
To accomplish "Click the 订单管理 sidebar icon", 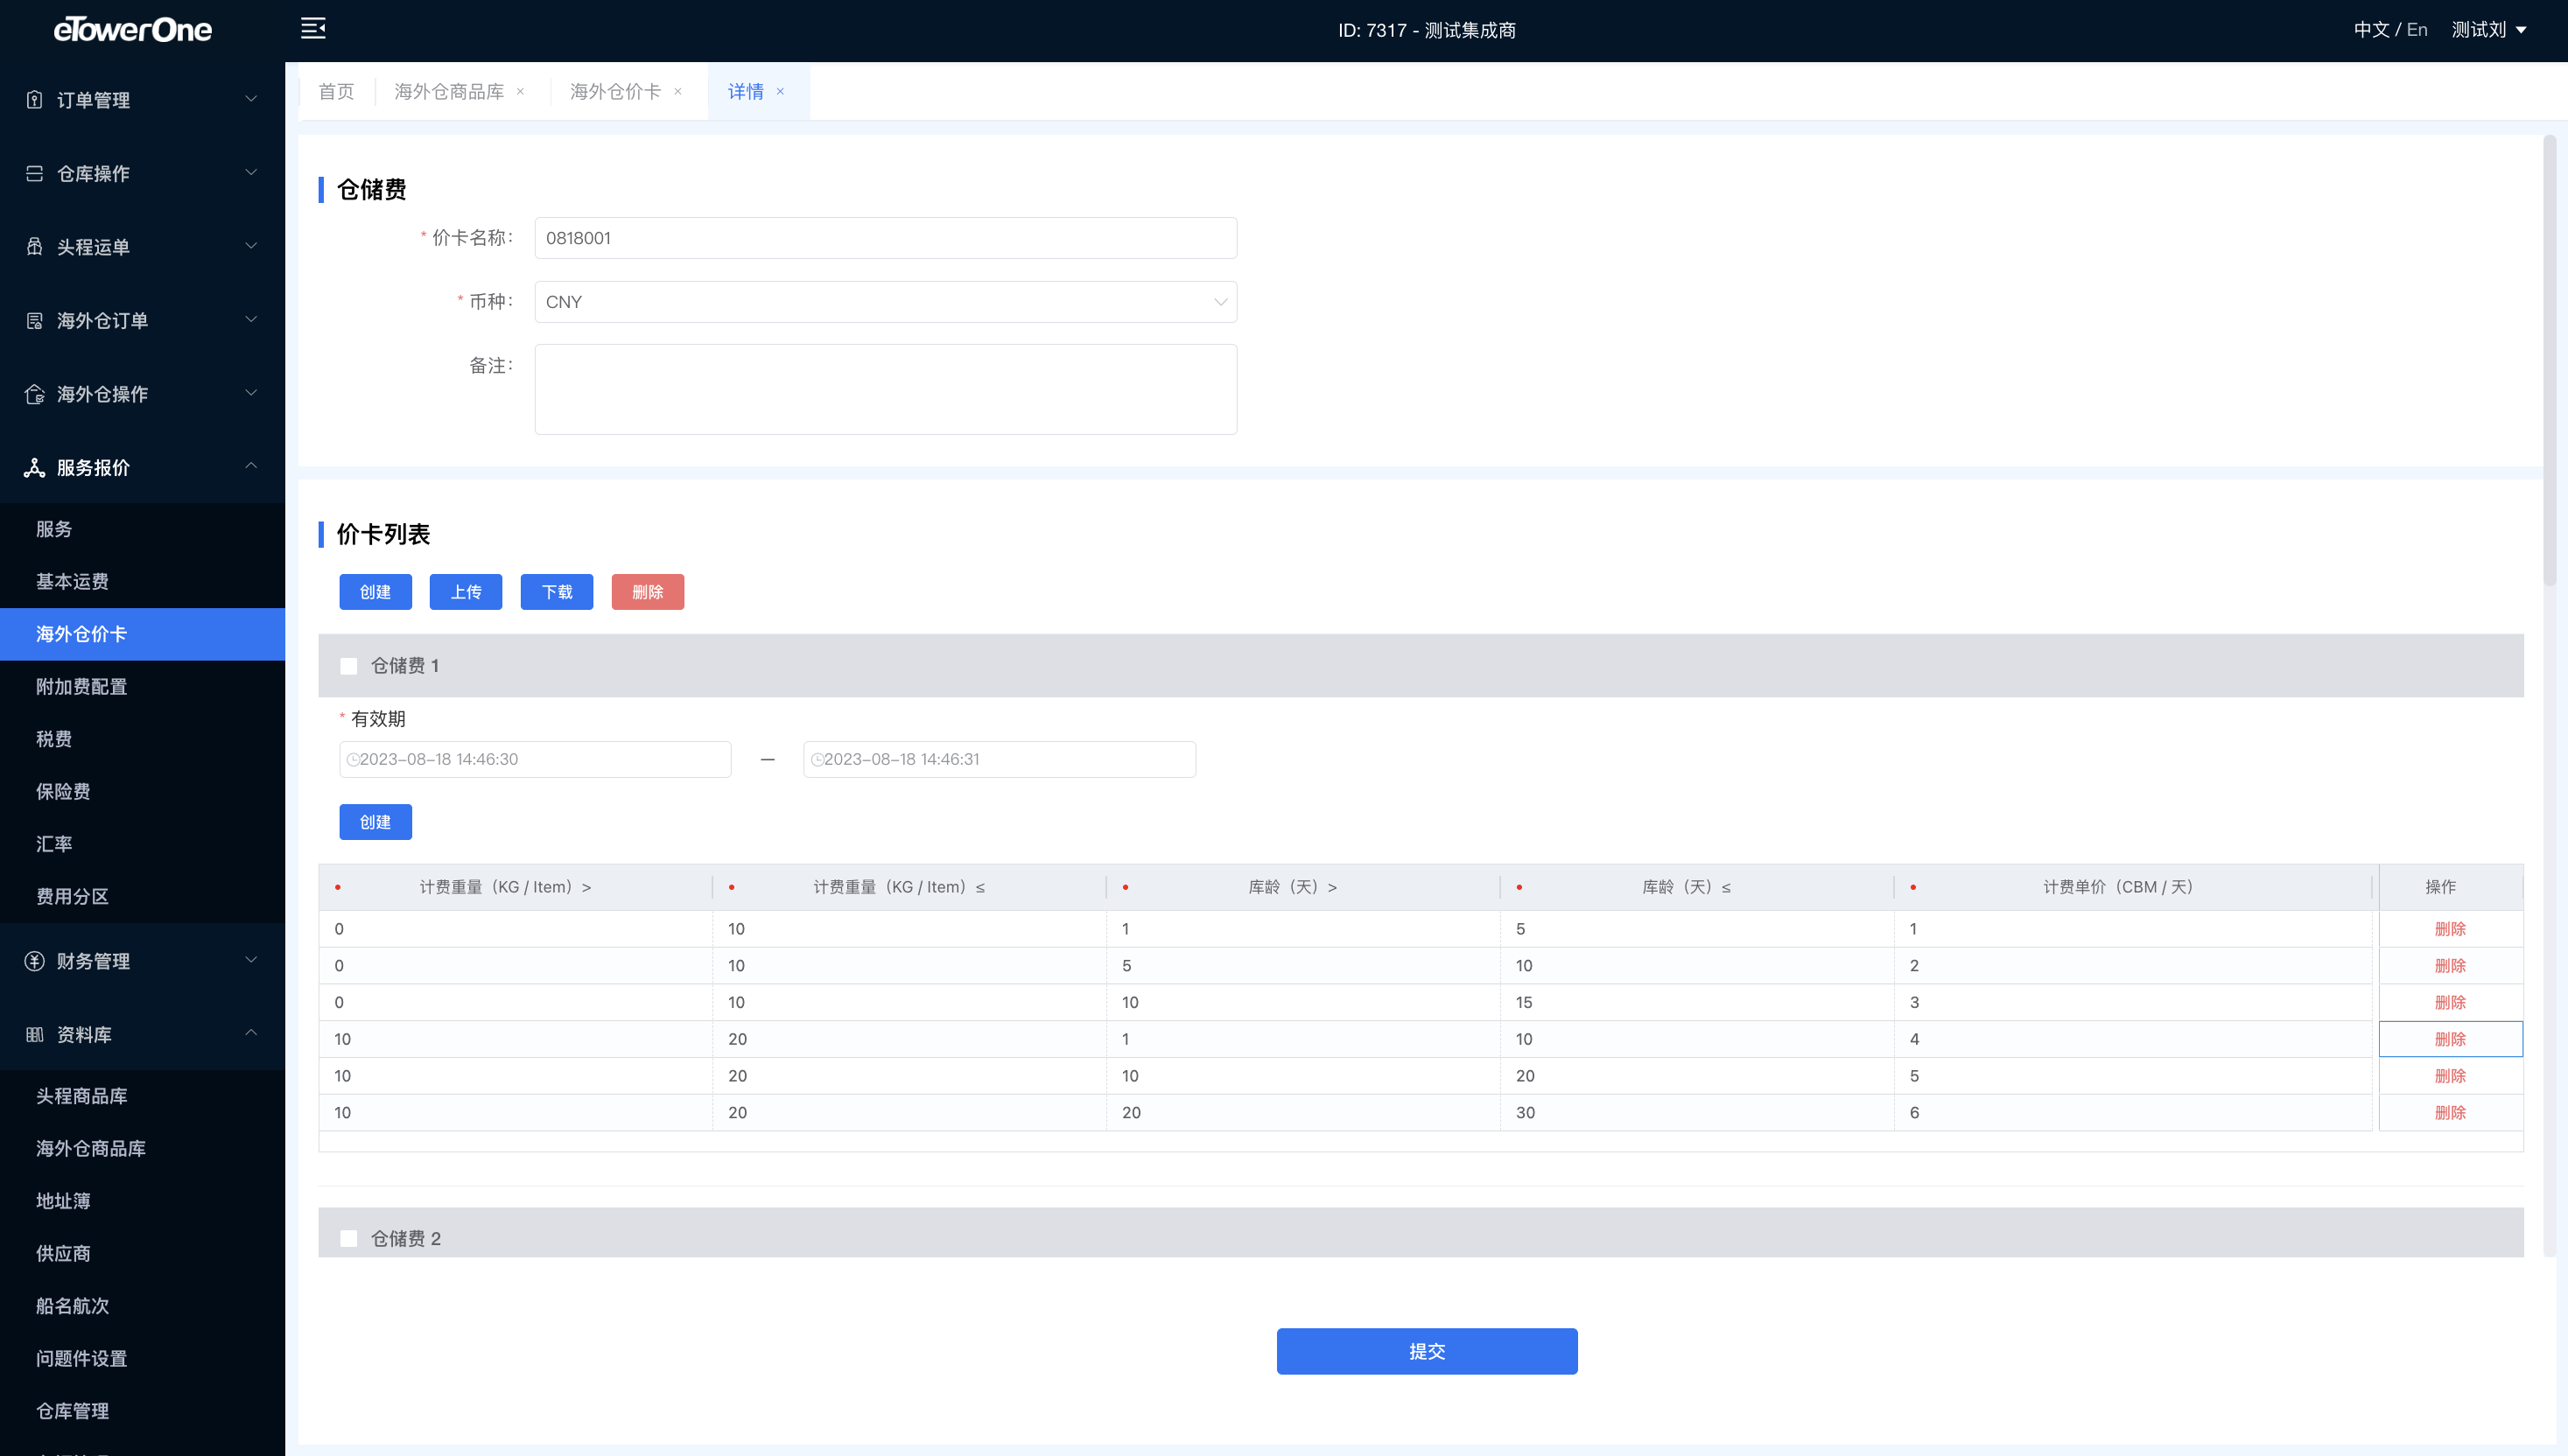I will [34, 99].
